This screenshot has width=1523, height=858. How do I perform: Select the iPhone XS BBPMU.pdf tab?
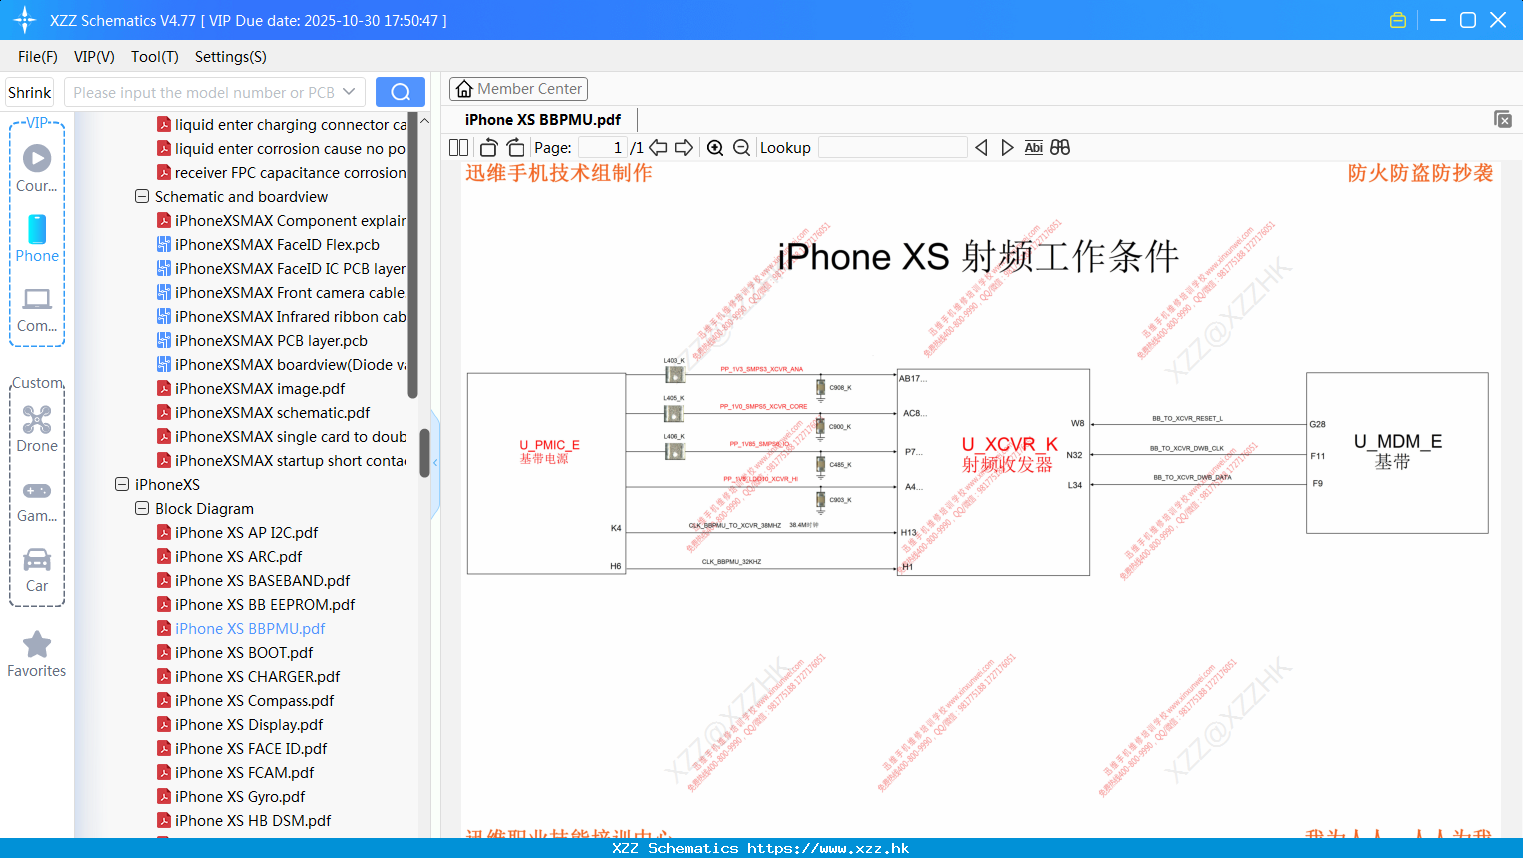pos(543,119)
